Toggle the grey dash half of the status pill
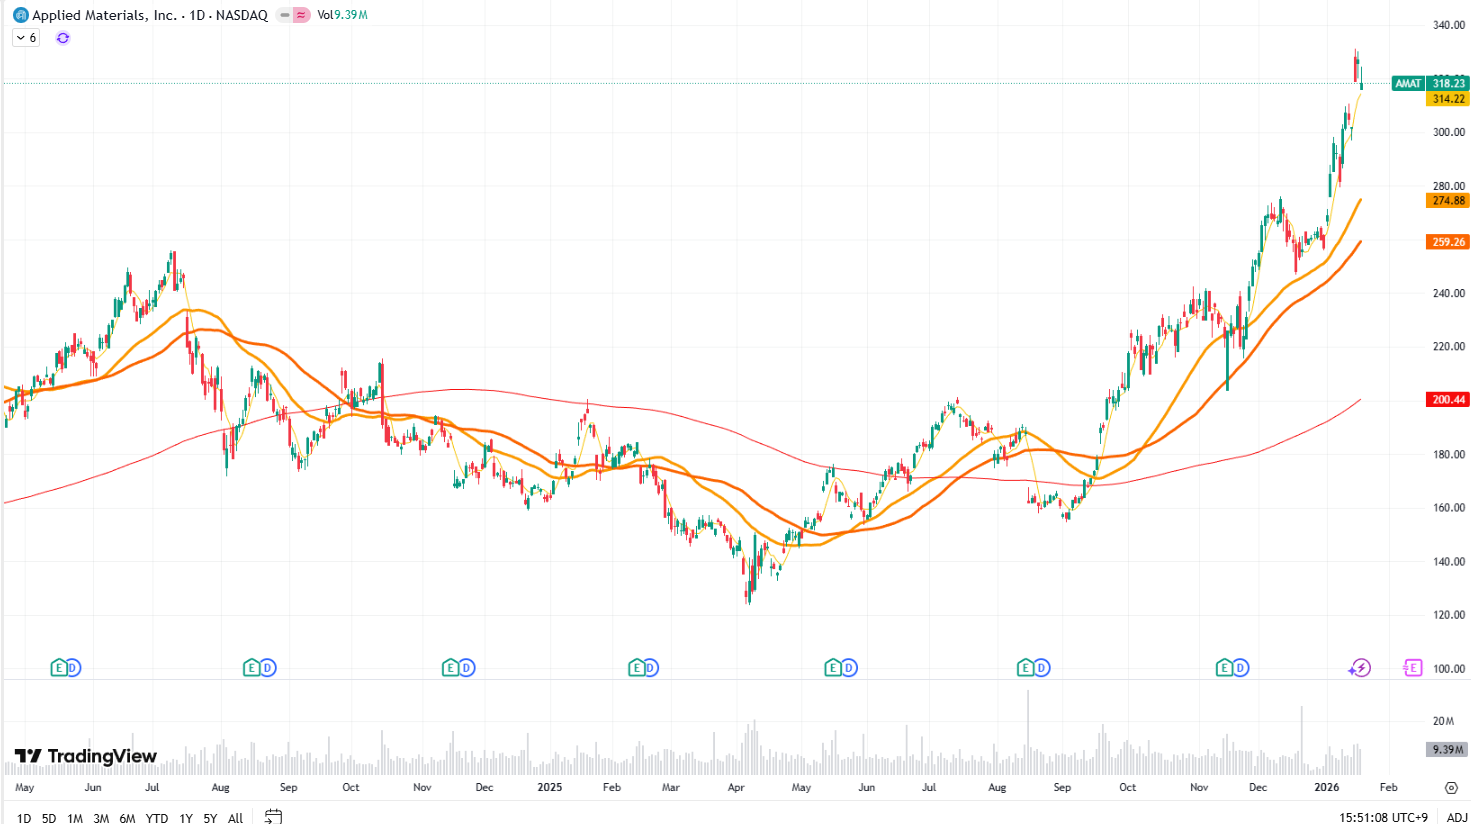 click(x=285, y=15)
